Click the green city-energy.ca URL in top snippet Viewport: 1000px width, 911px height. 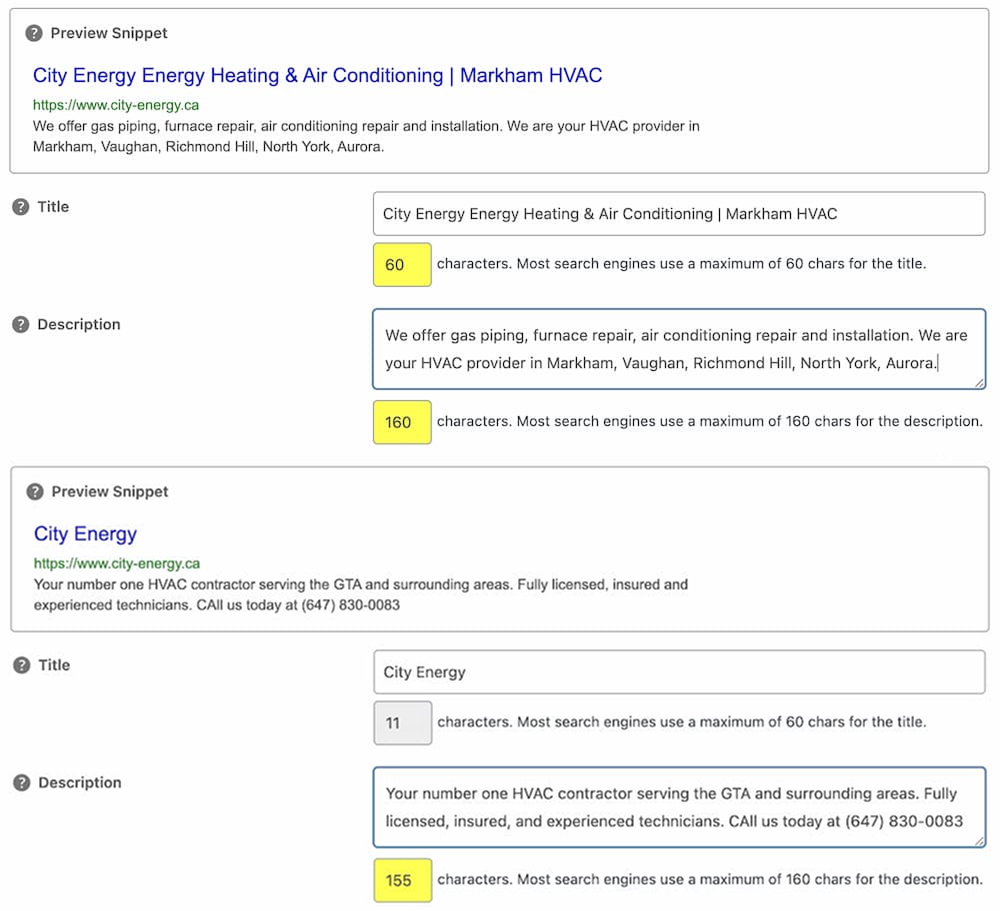116,105
